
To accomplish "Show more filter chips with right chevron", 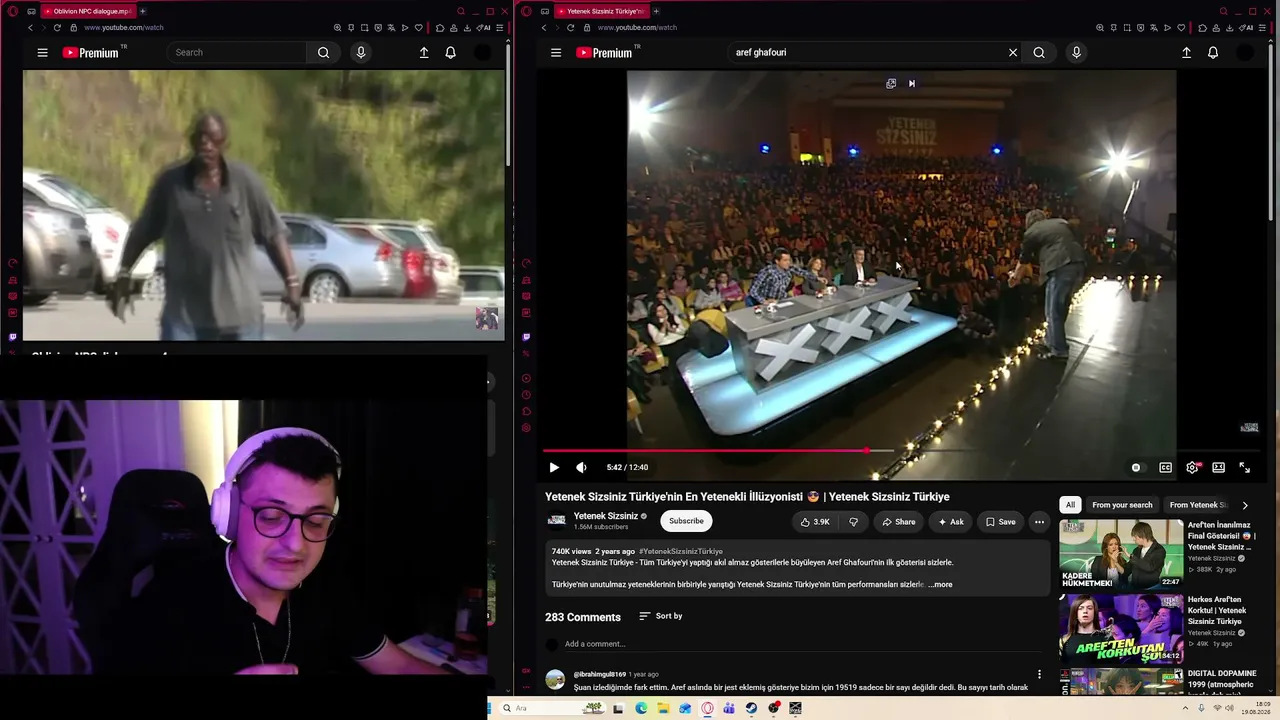I will 1245,505.
